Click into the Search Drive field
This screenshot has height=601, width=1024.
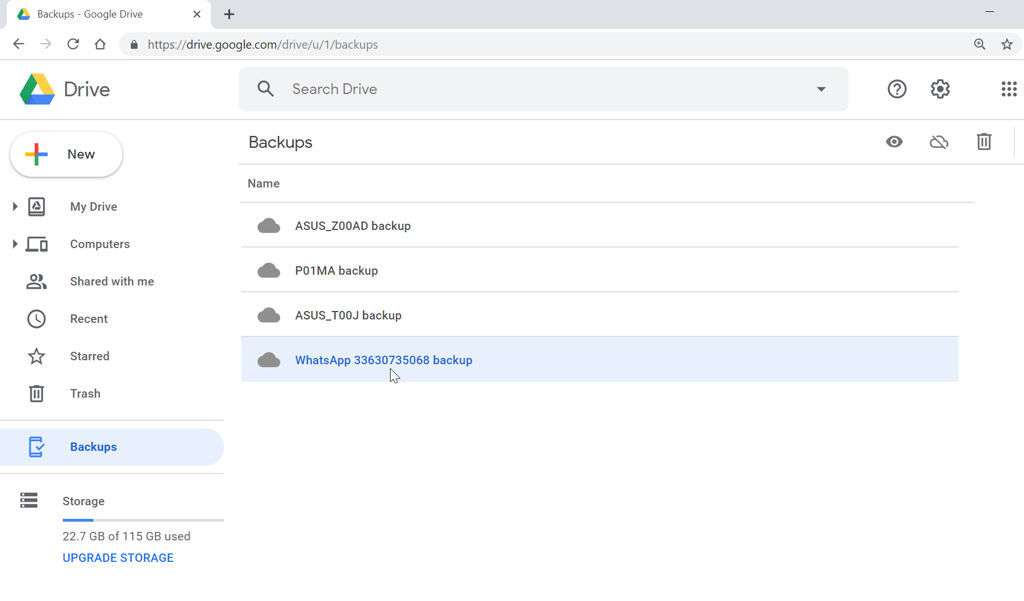click(x=543, y=89)
